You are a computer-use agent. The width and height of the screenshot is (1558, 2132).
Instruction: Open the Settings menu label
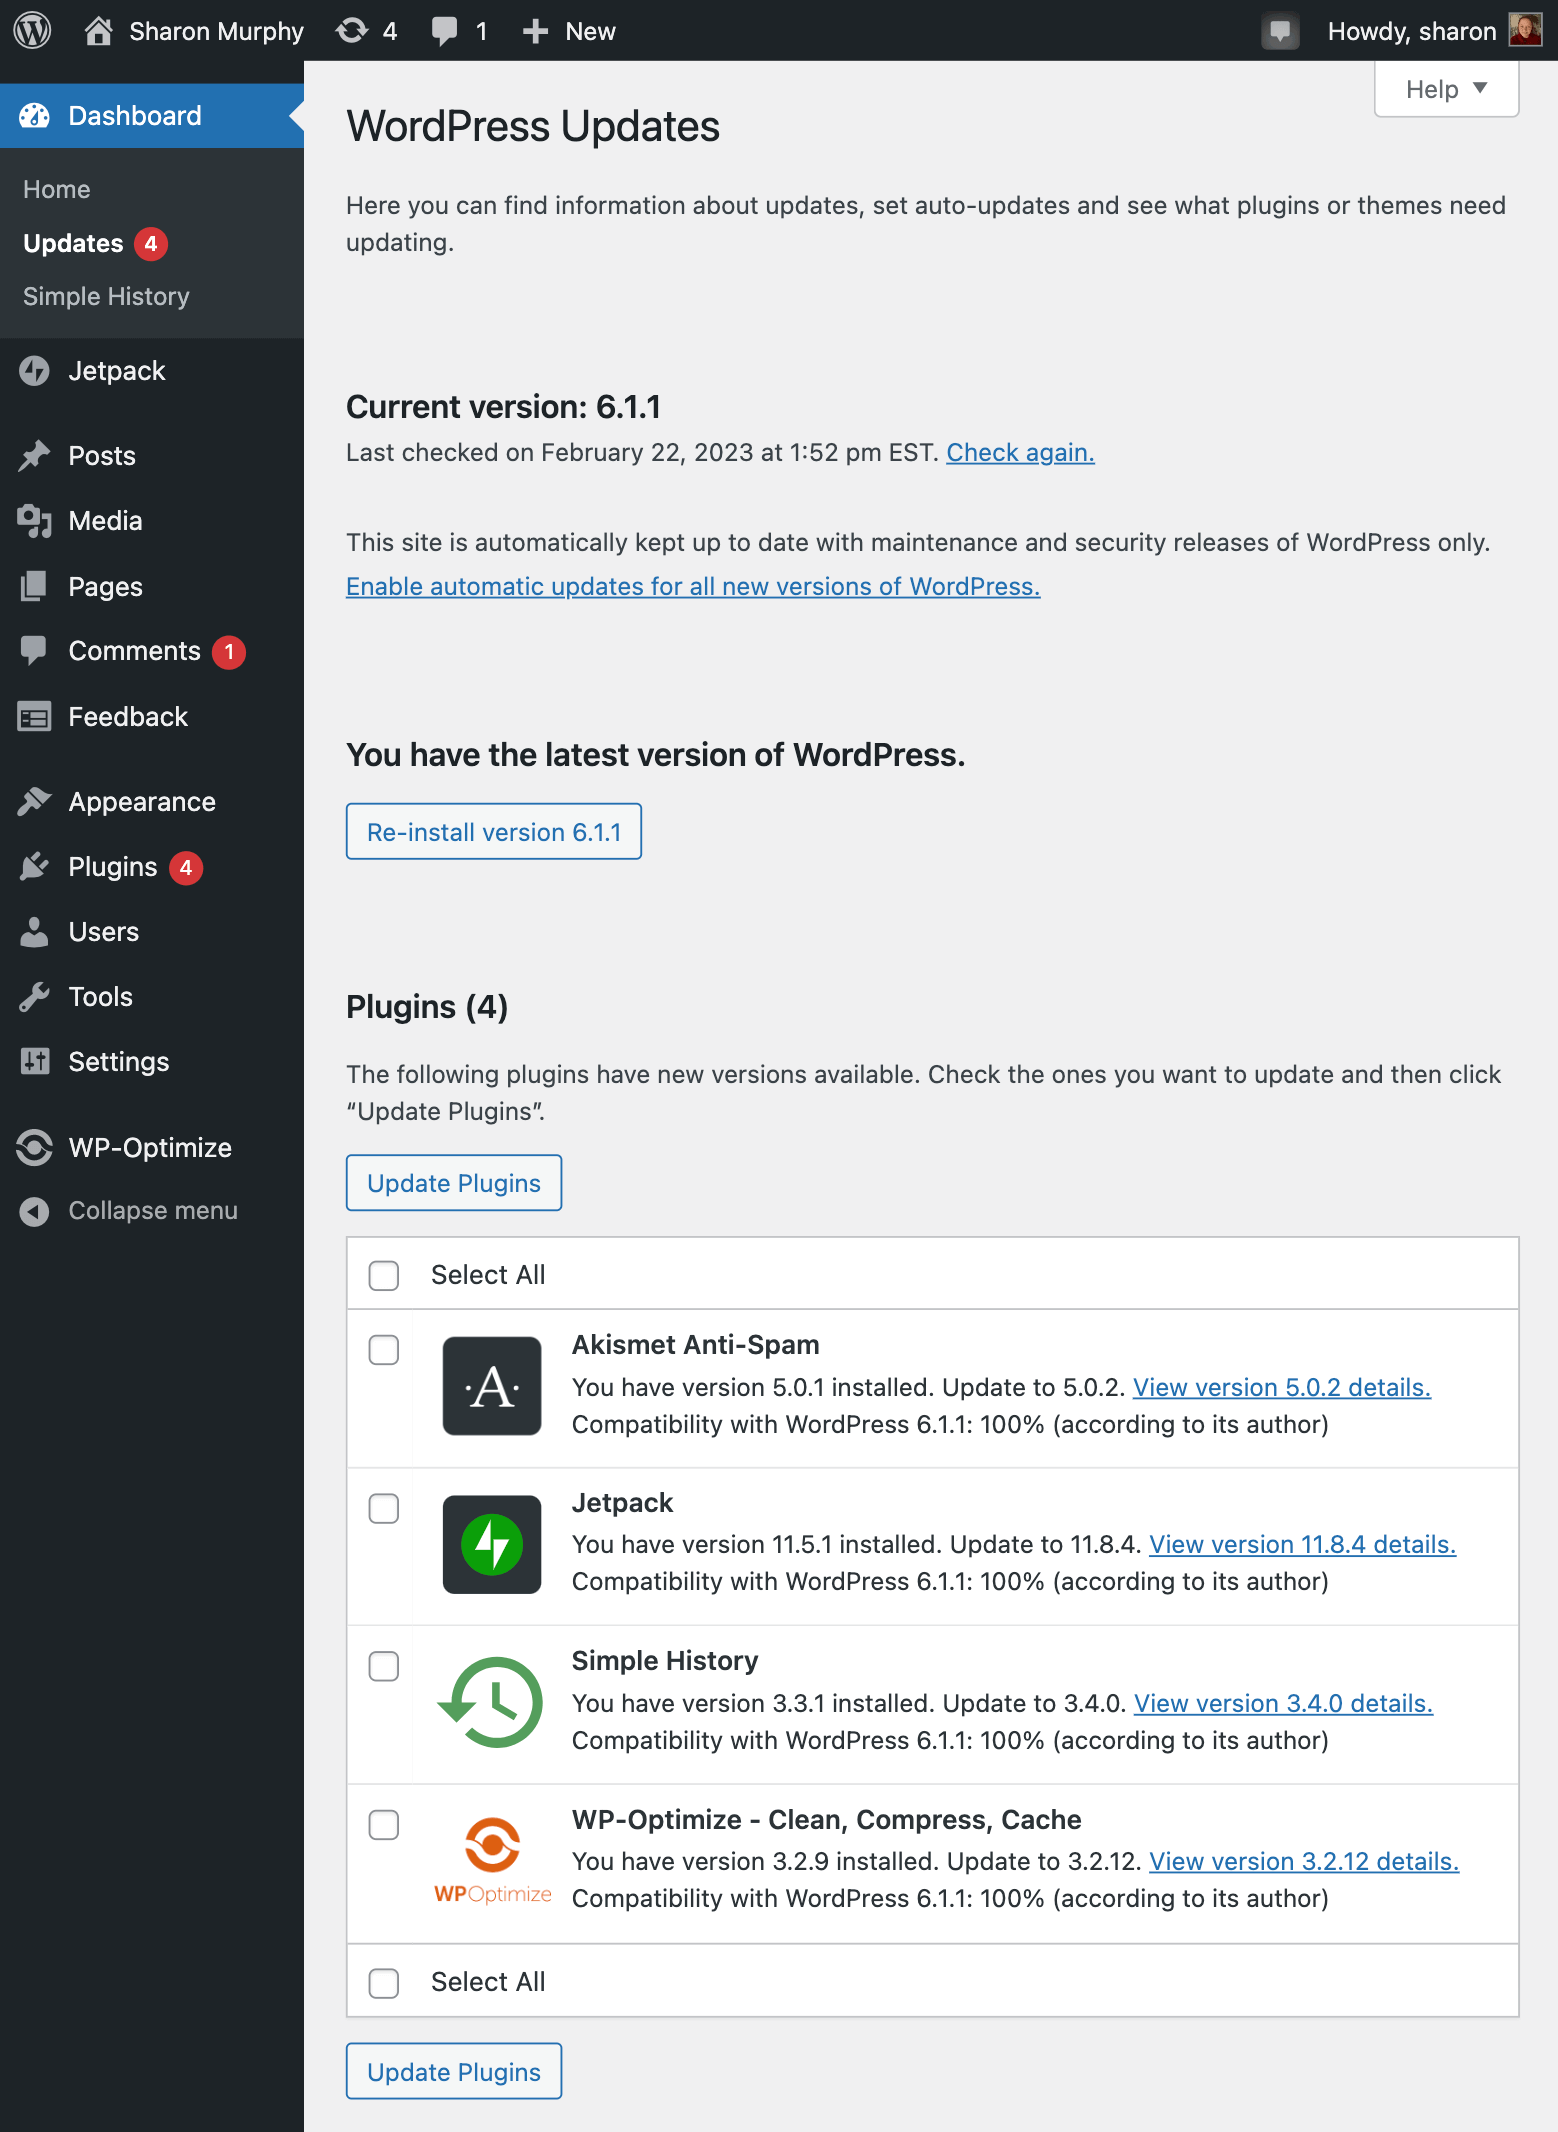click(x=119, y=1062)
